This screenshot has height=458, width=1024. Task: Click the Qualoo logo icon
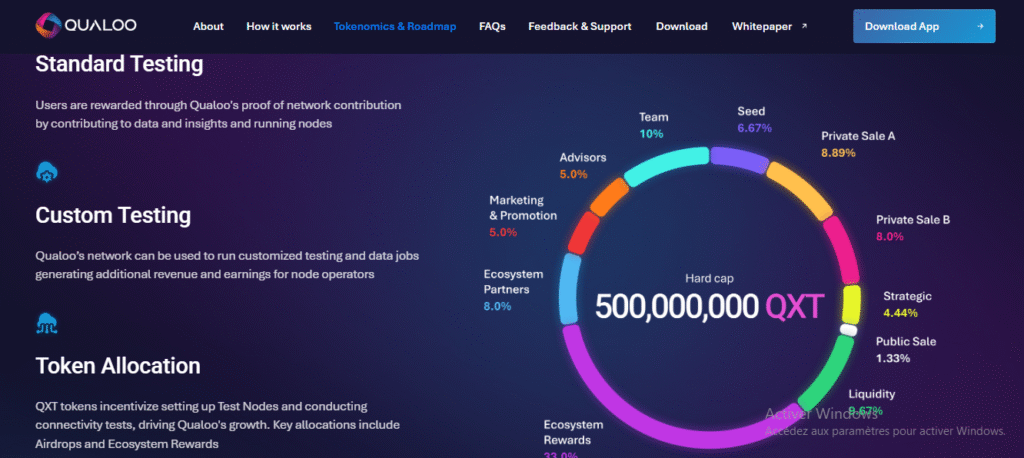(x=45, y=25)
